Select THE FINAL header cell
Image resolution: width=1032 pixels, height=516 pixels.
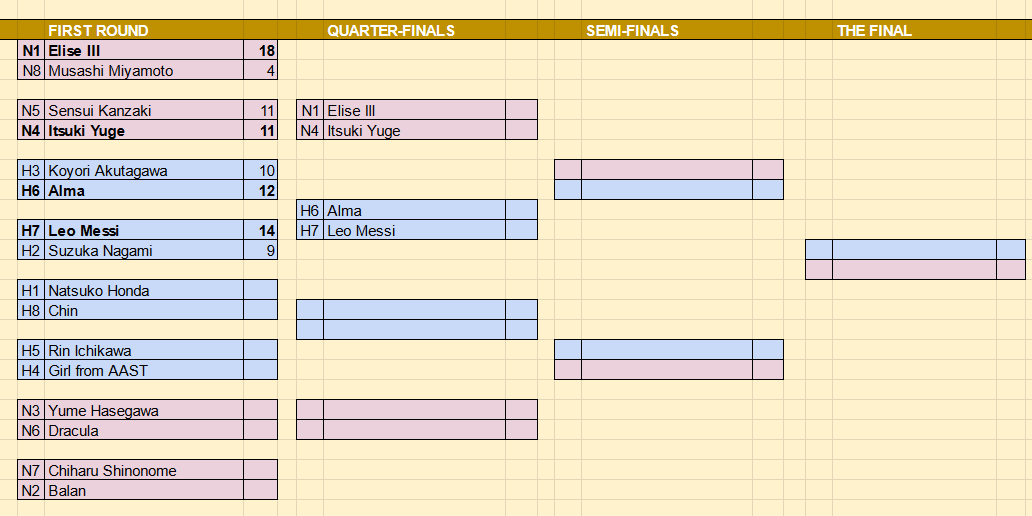pyautogui.click(x=914, y=30)
